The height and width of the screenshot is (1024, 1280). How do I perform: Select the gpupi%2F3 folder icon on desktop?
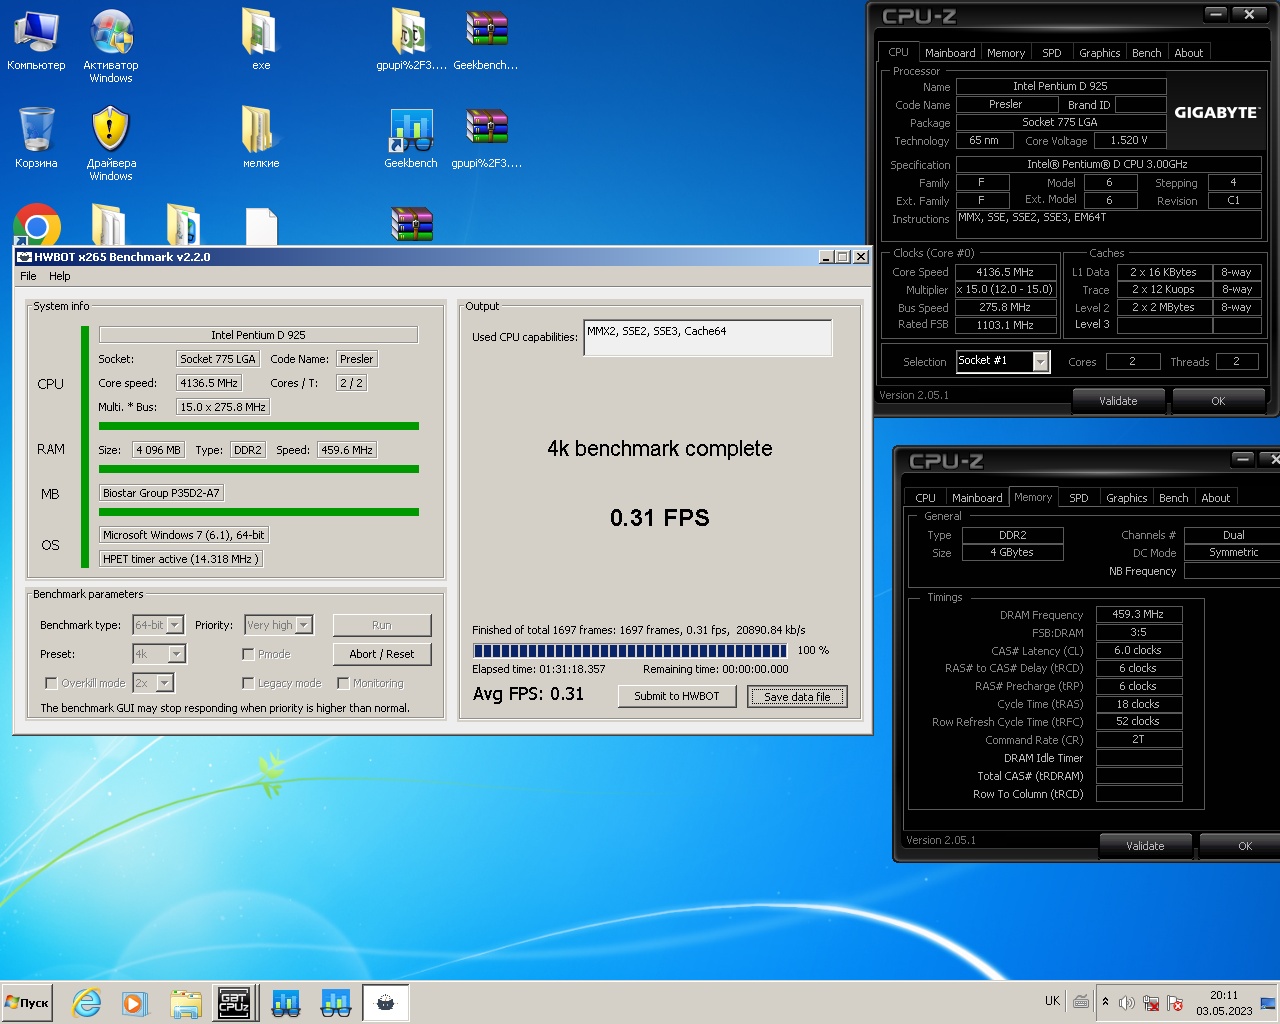point(410,40)
